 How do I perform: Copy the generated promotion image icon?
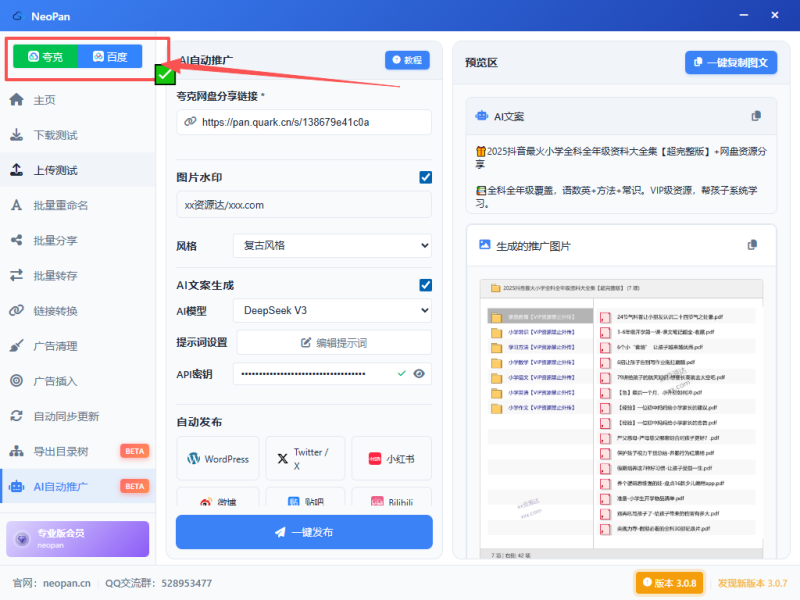[753, 245]
